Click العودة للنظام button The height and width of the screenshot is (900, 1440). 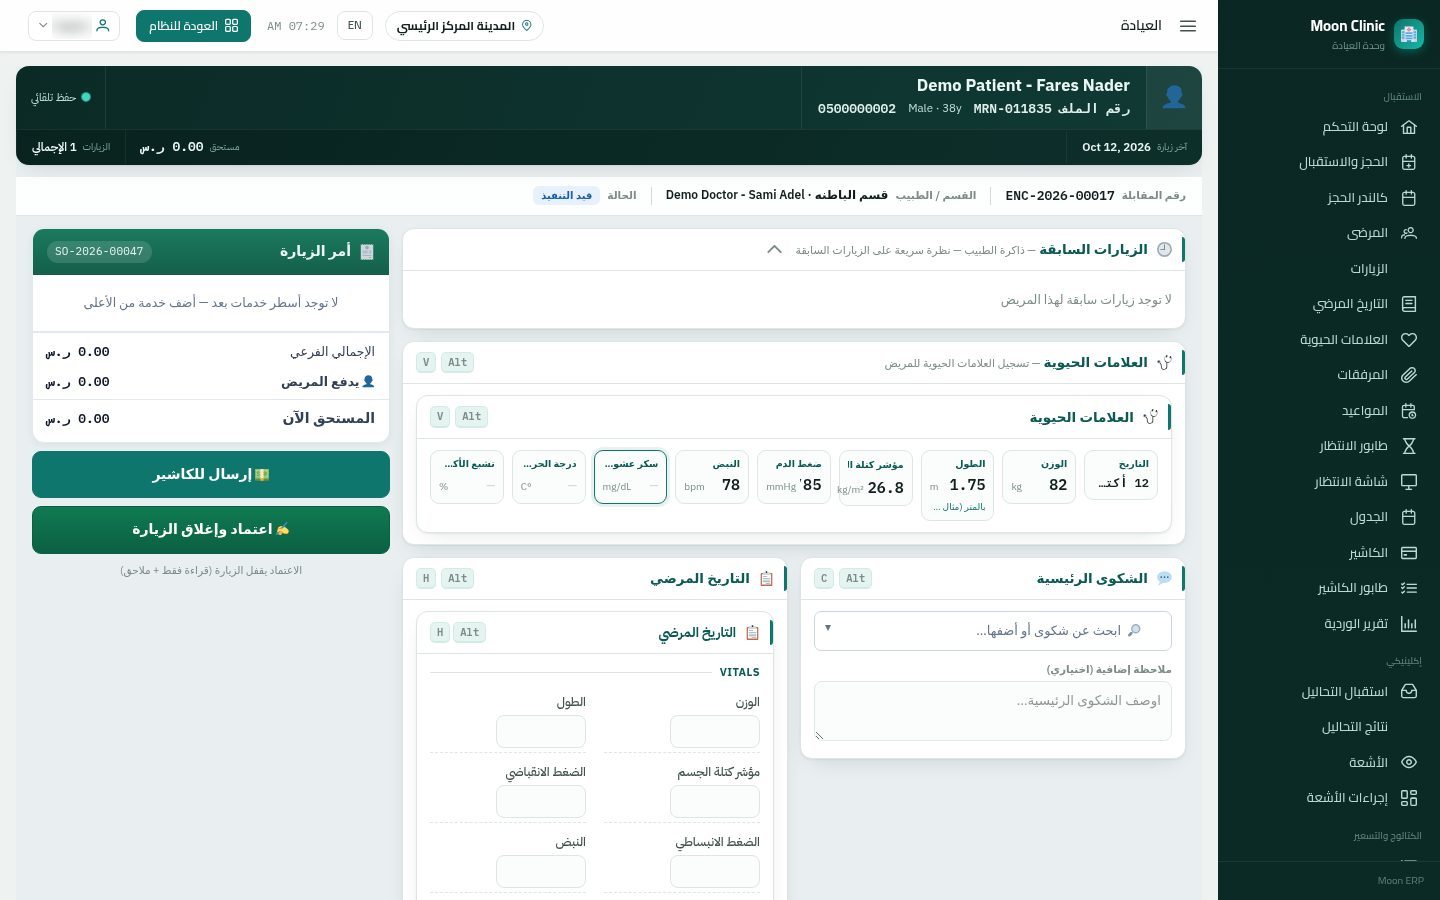point(193,26)
